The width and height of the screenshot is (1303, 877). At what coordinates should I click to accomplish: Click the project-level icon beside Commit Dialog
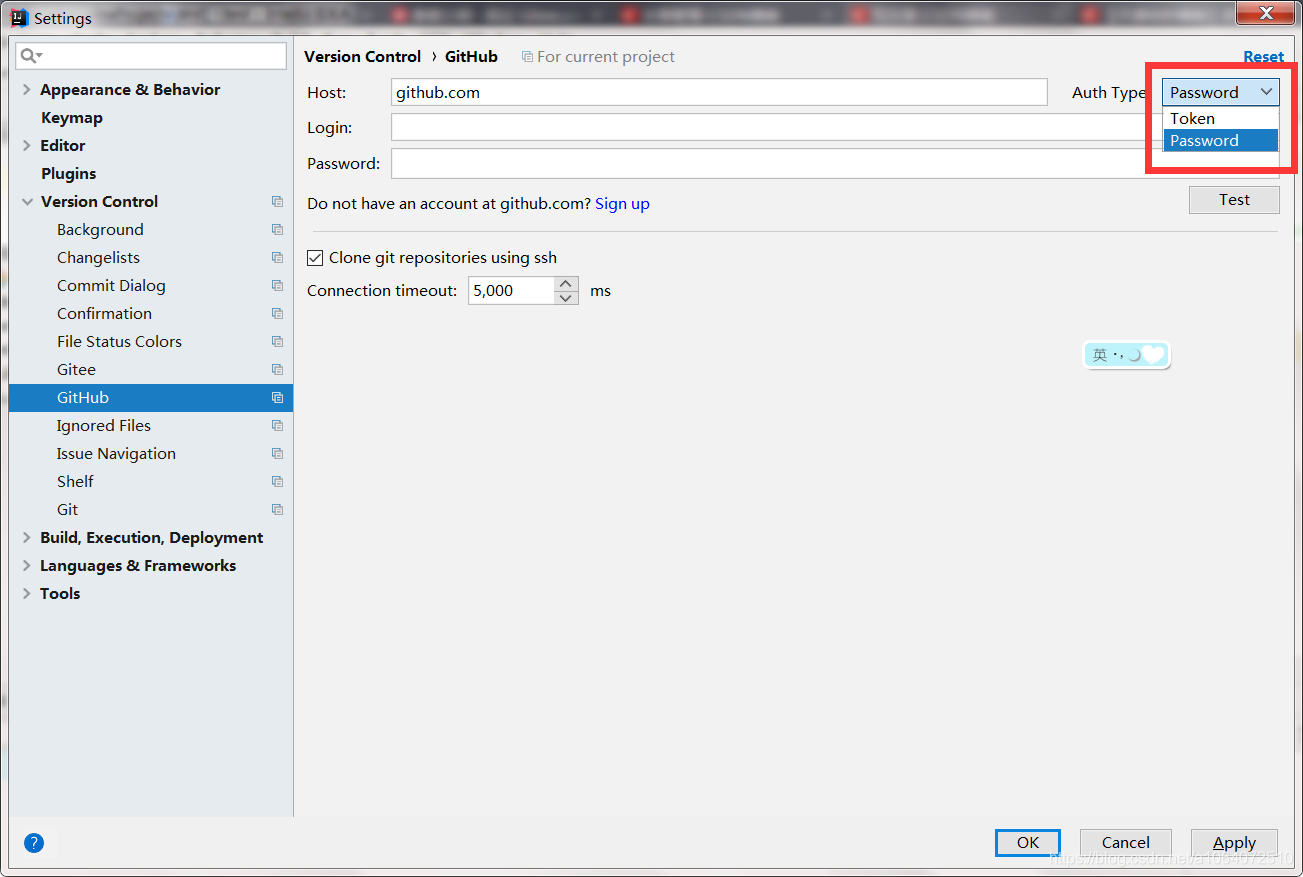[x=277, y=286]
